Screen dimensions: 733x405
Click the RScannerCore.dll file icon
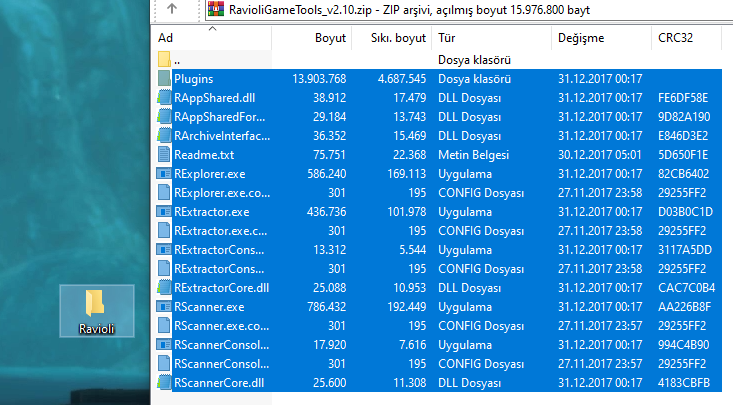[x=164, y=383]
